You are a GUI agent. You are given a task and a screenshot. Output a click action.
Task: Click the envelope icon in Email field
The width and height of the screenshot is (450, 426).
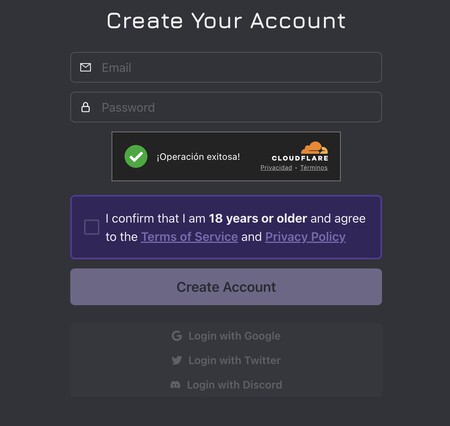[85, 67]
